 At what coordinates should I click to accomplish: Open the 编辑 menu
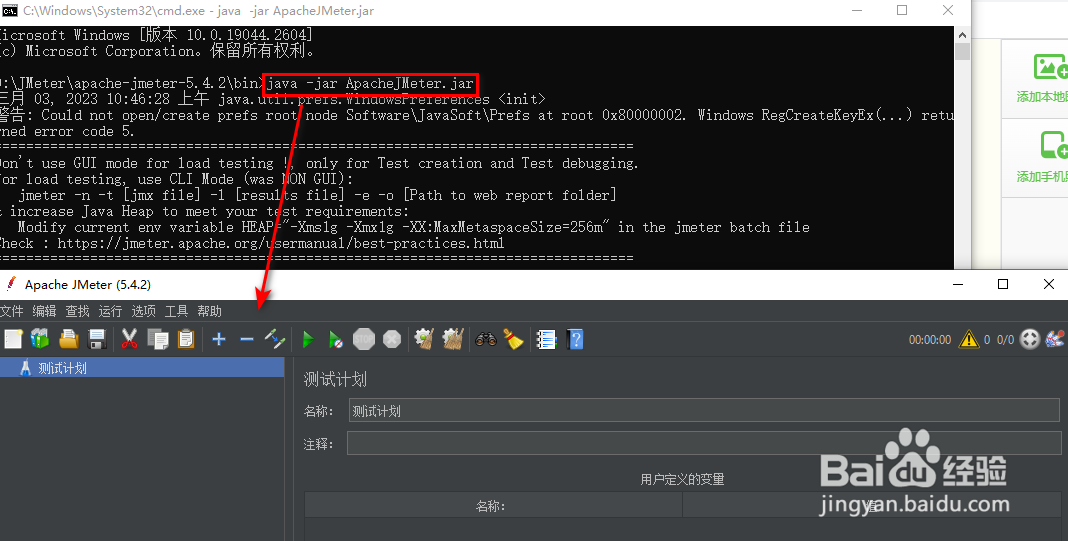(x=44, y=311)
